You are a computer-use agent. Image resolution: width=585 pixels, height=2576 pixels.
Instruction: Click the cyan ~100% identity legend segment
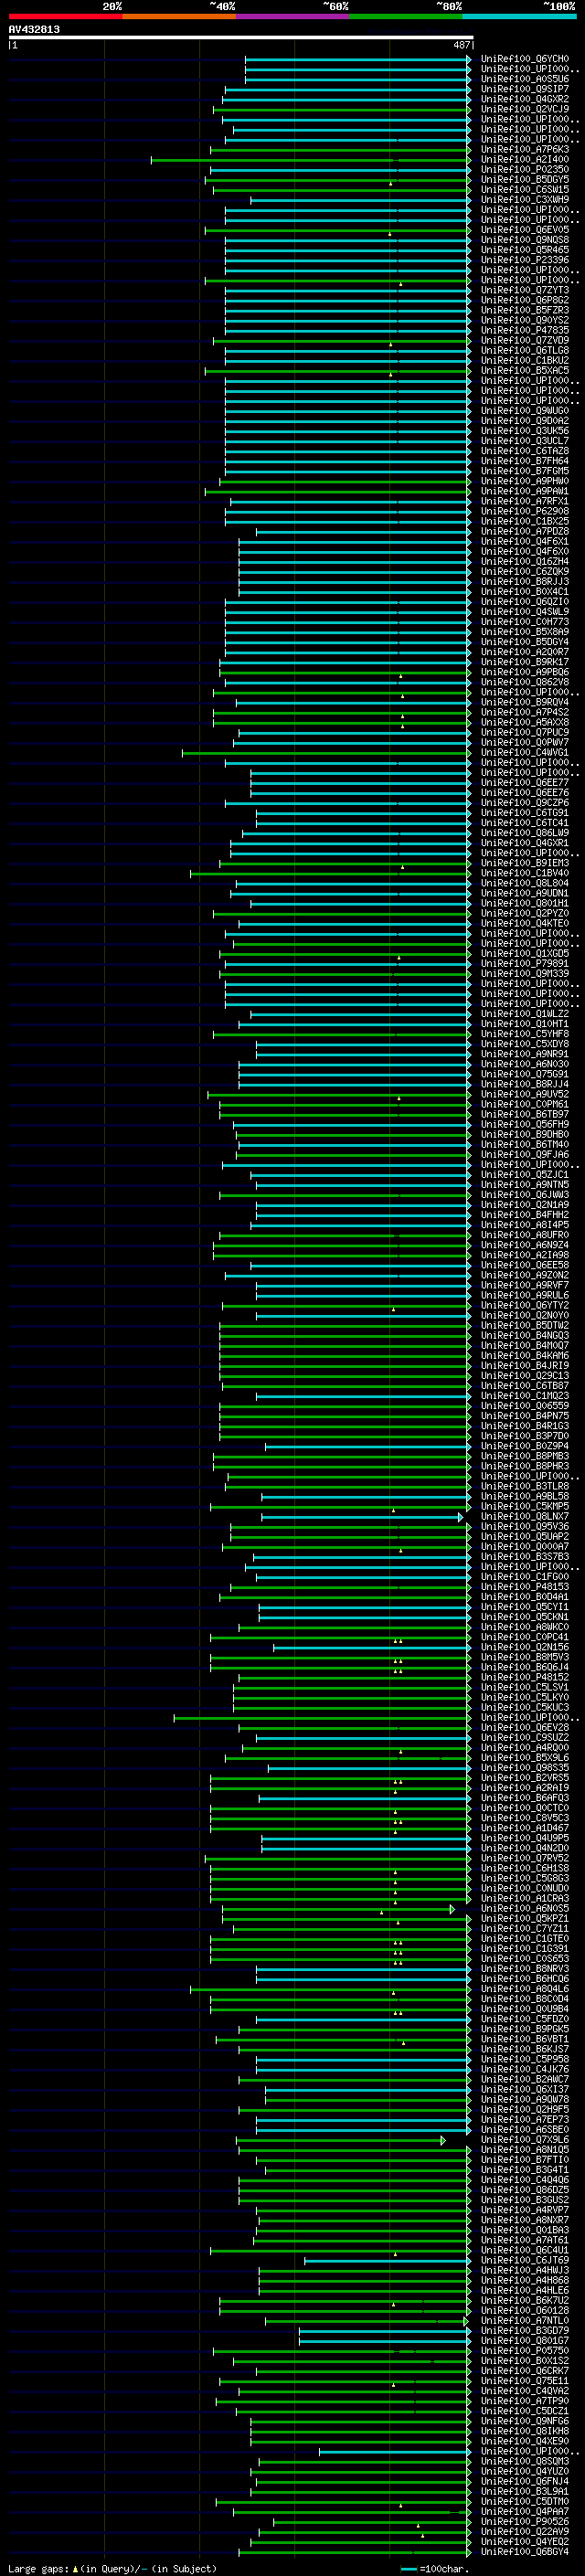519,16
